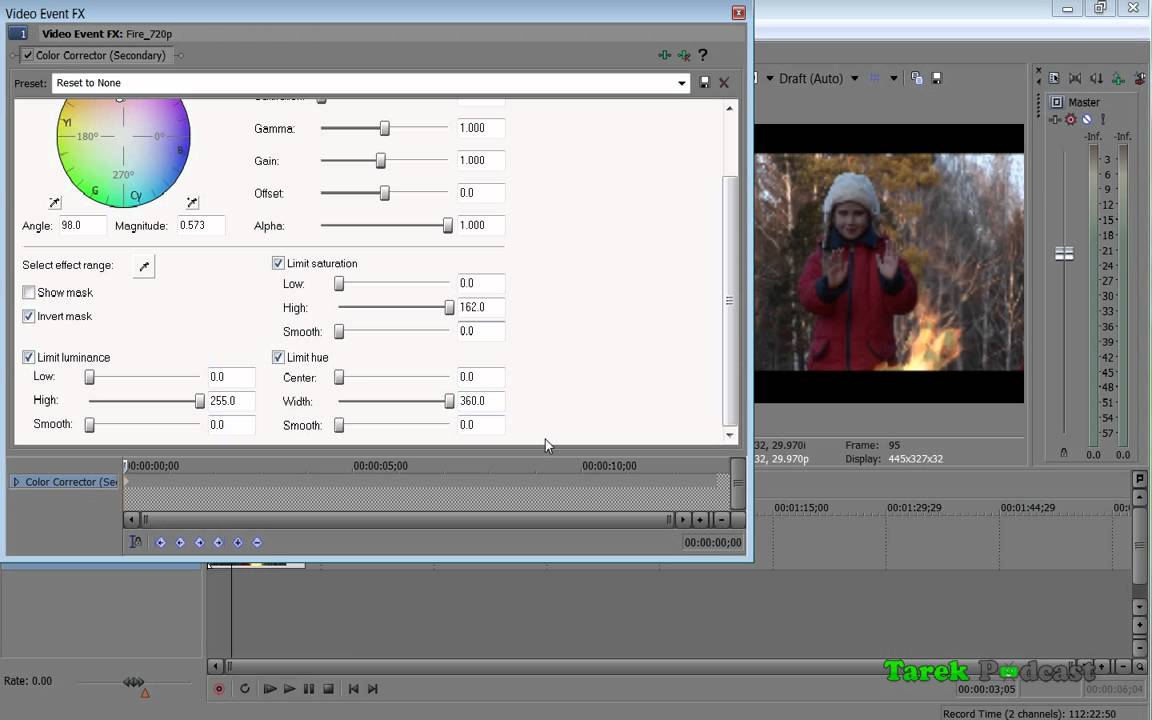Expand Color Corrector keyframe track
Viewport: 1152px width, 720px height.
click(16, 482)
